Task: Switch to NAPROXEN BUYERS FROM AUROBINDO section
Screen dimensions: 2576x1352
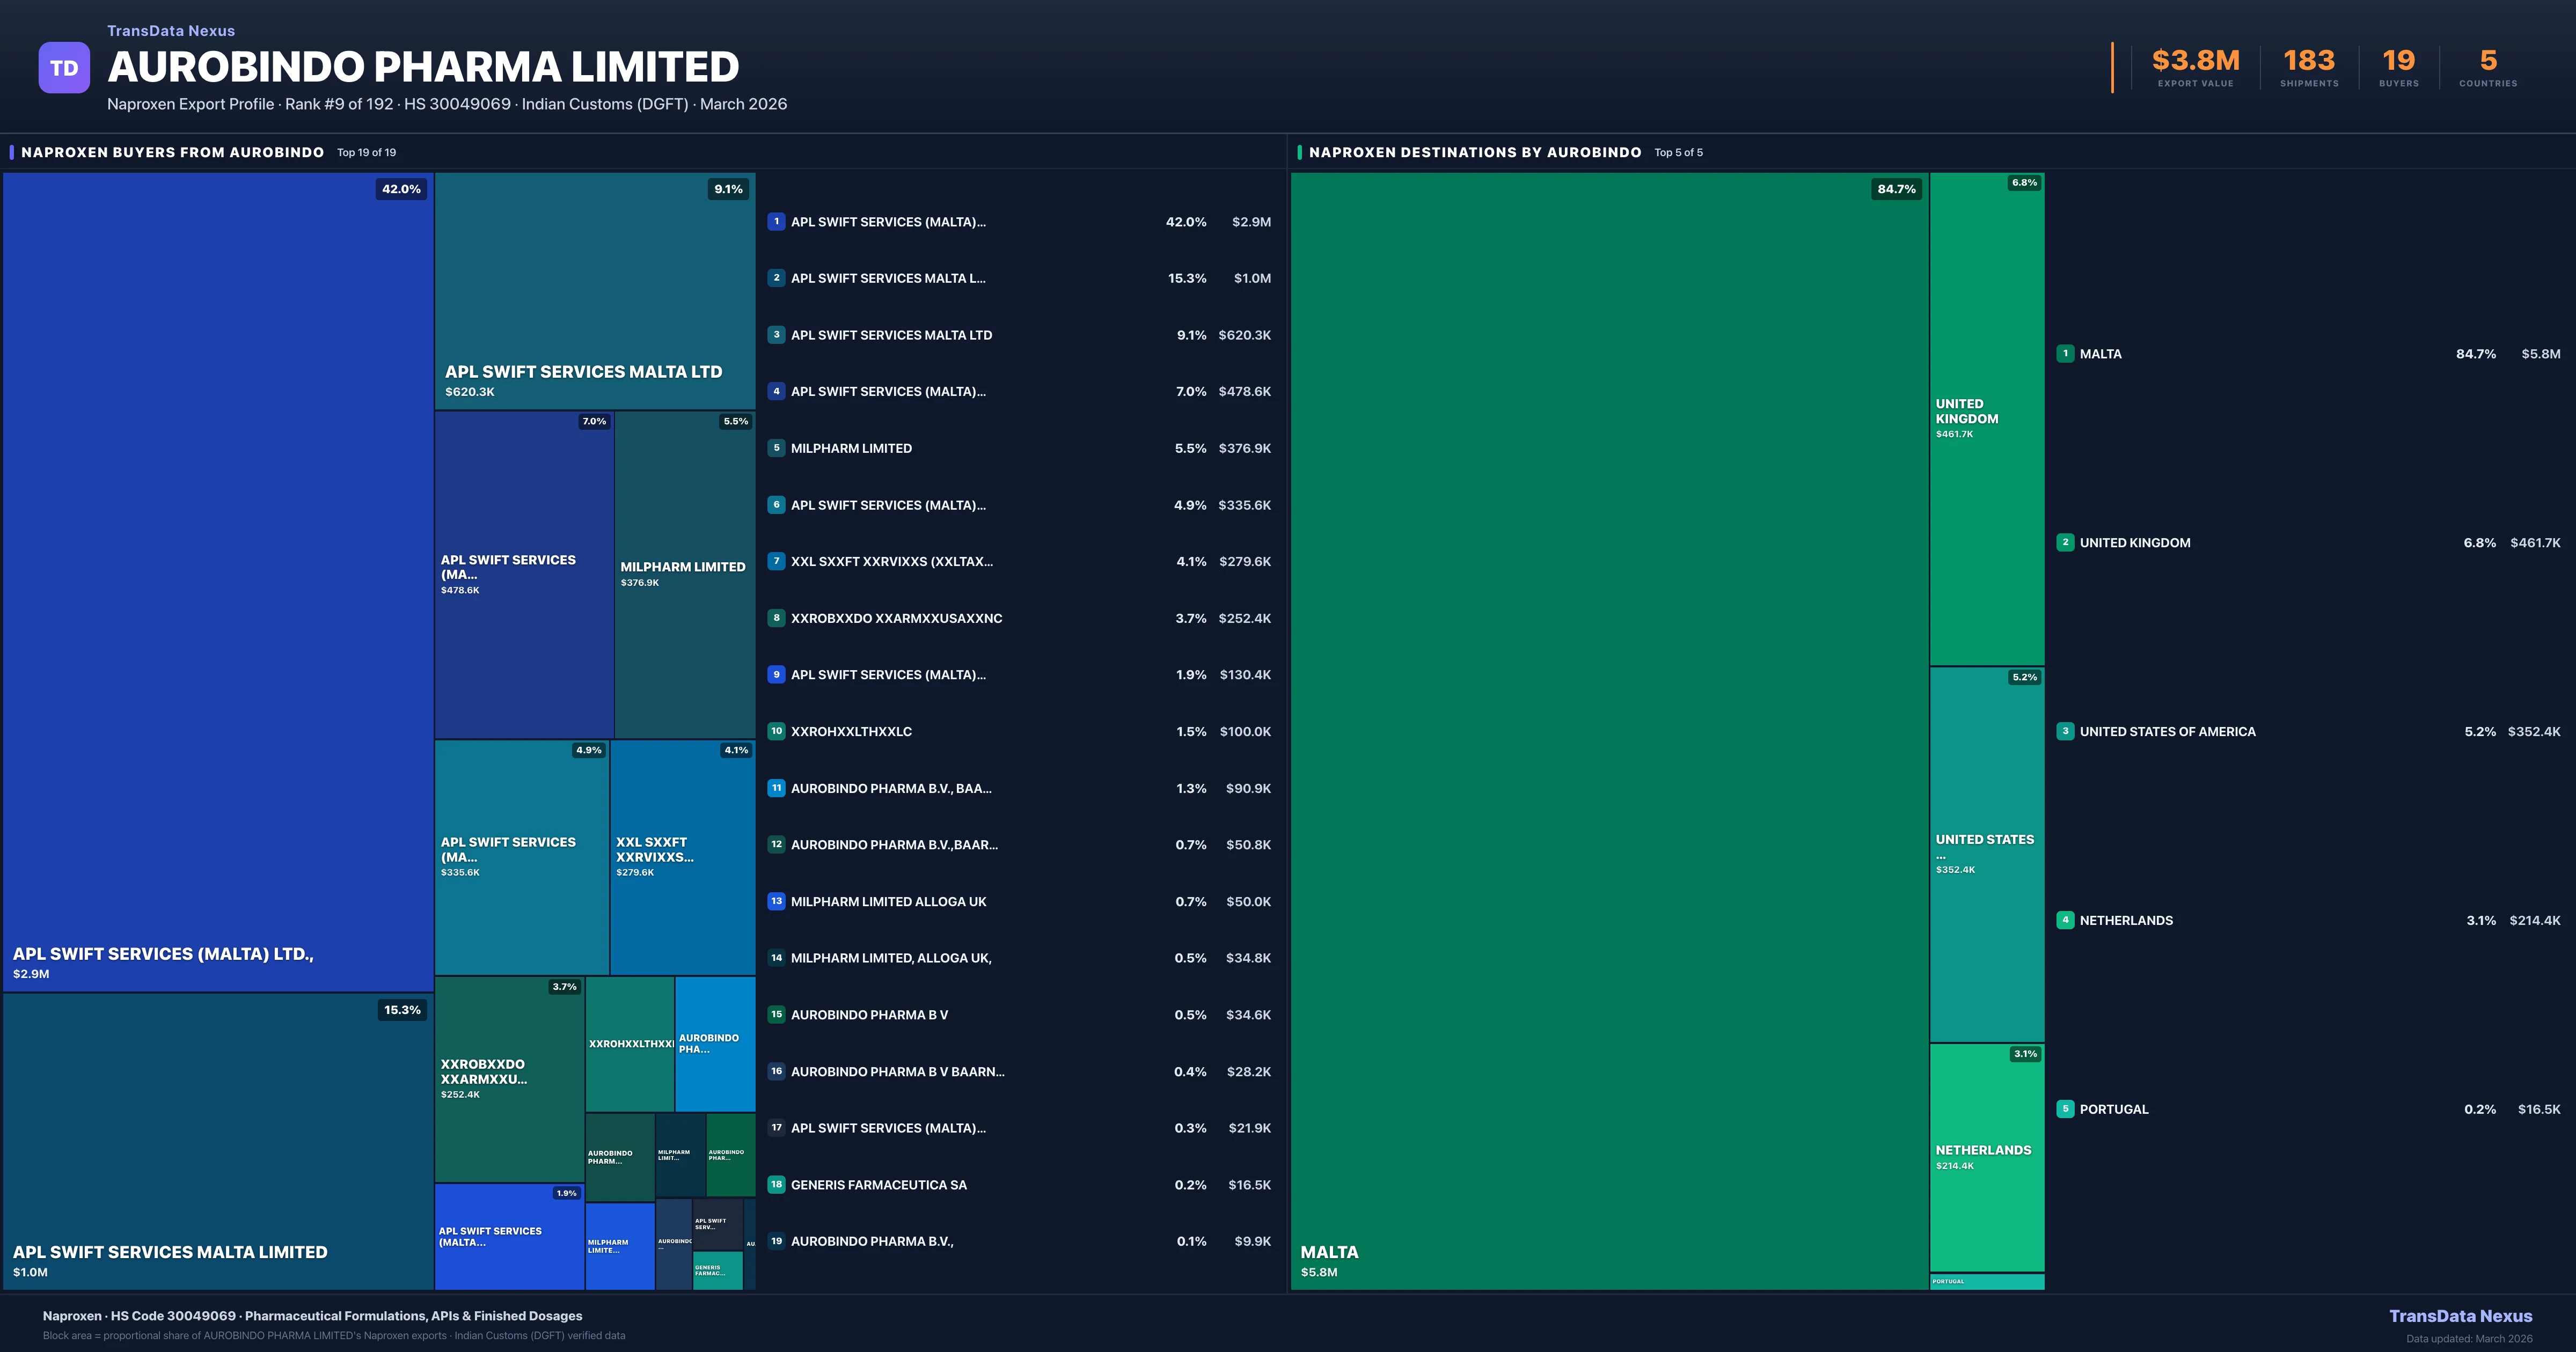Action: point(172,152)
